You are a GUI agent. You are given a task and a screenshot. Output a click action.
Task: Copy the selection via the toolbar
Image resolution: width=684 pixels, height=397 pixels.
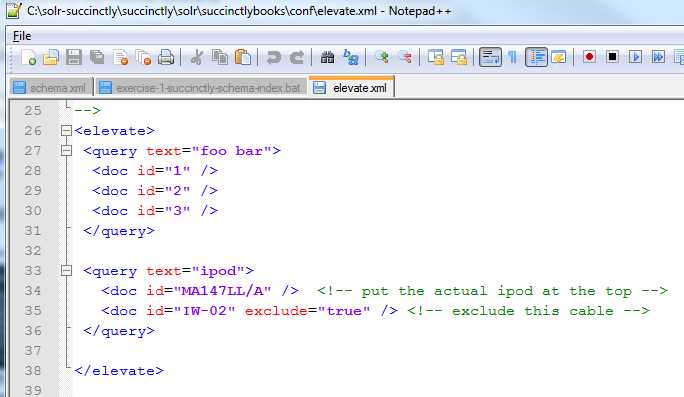[x=220, y=58]
